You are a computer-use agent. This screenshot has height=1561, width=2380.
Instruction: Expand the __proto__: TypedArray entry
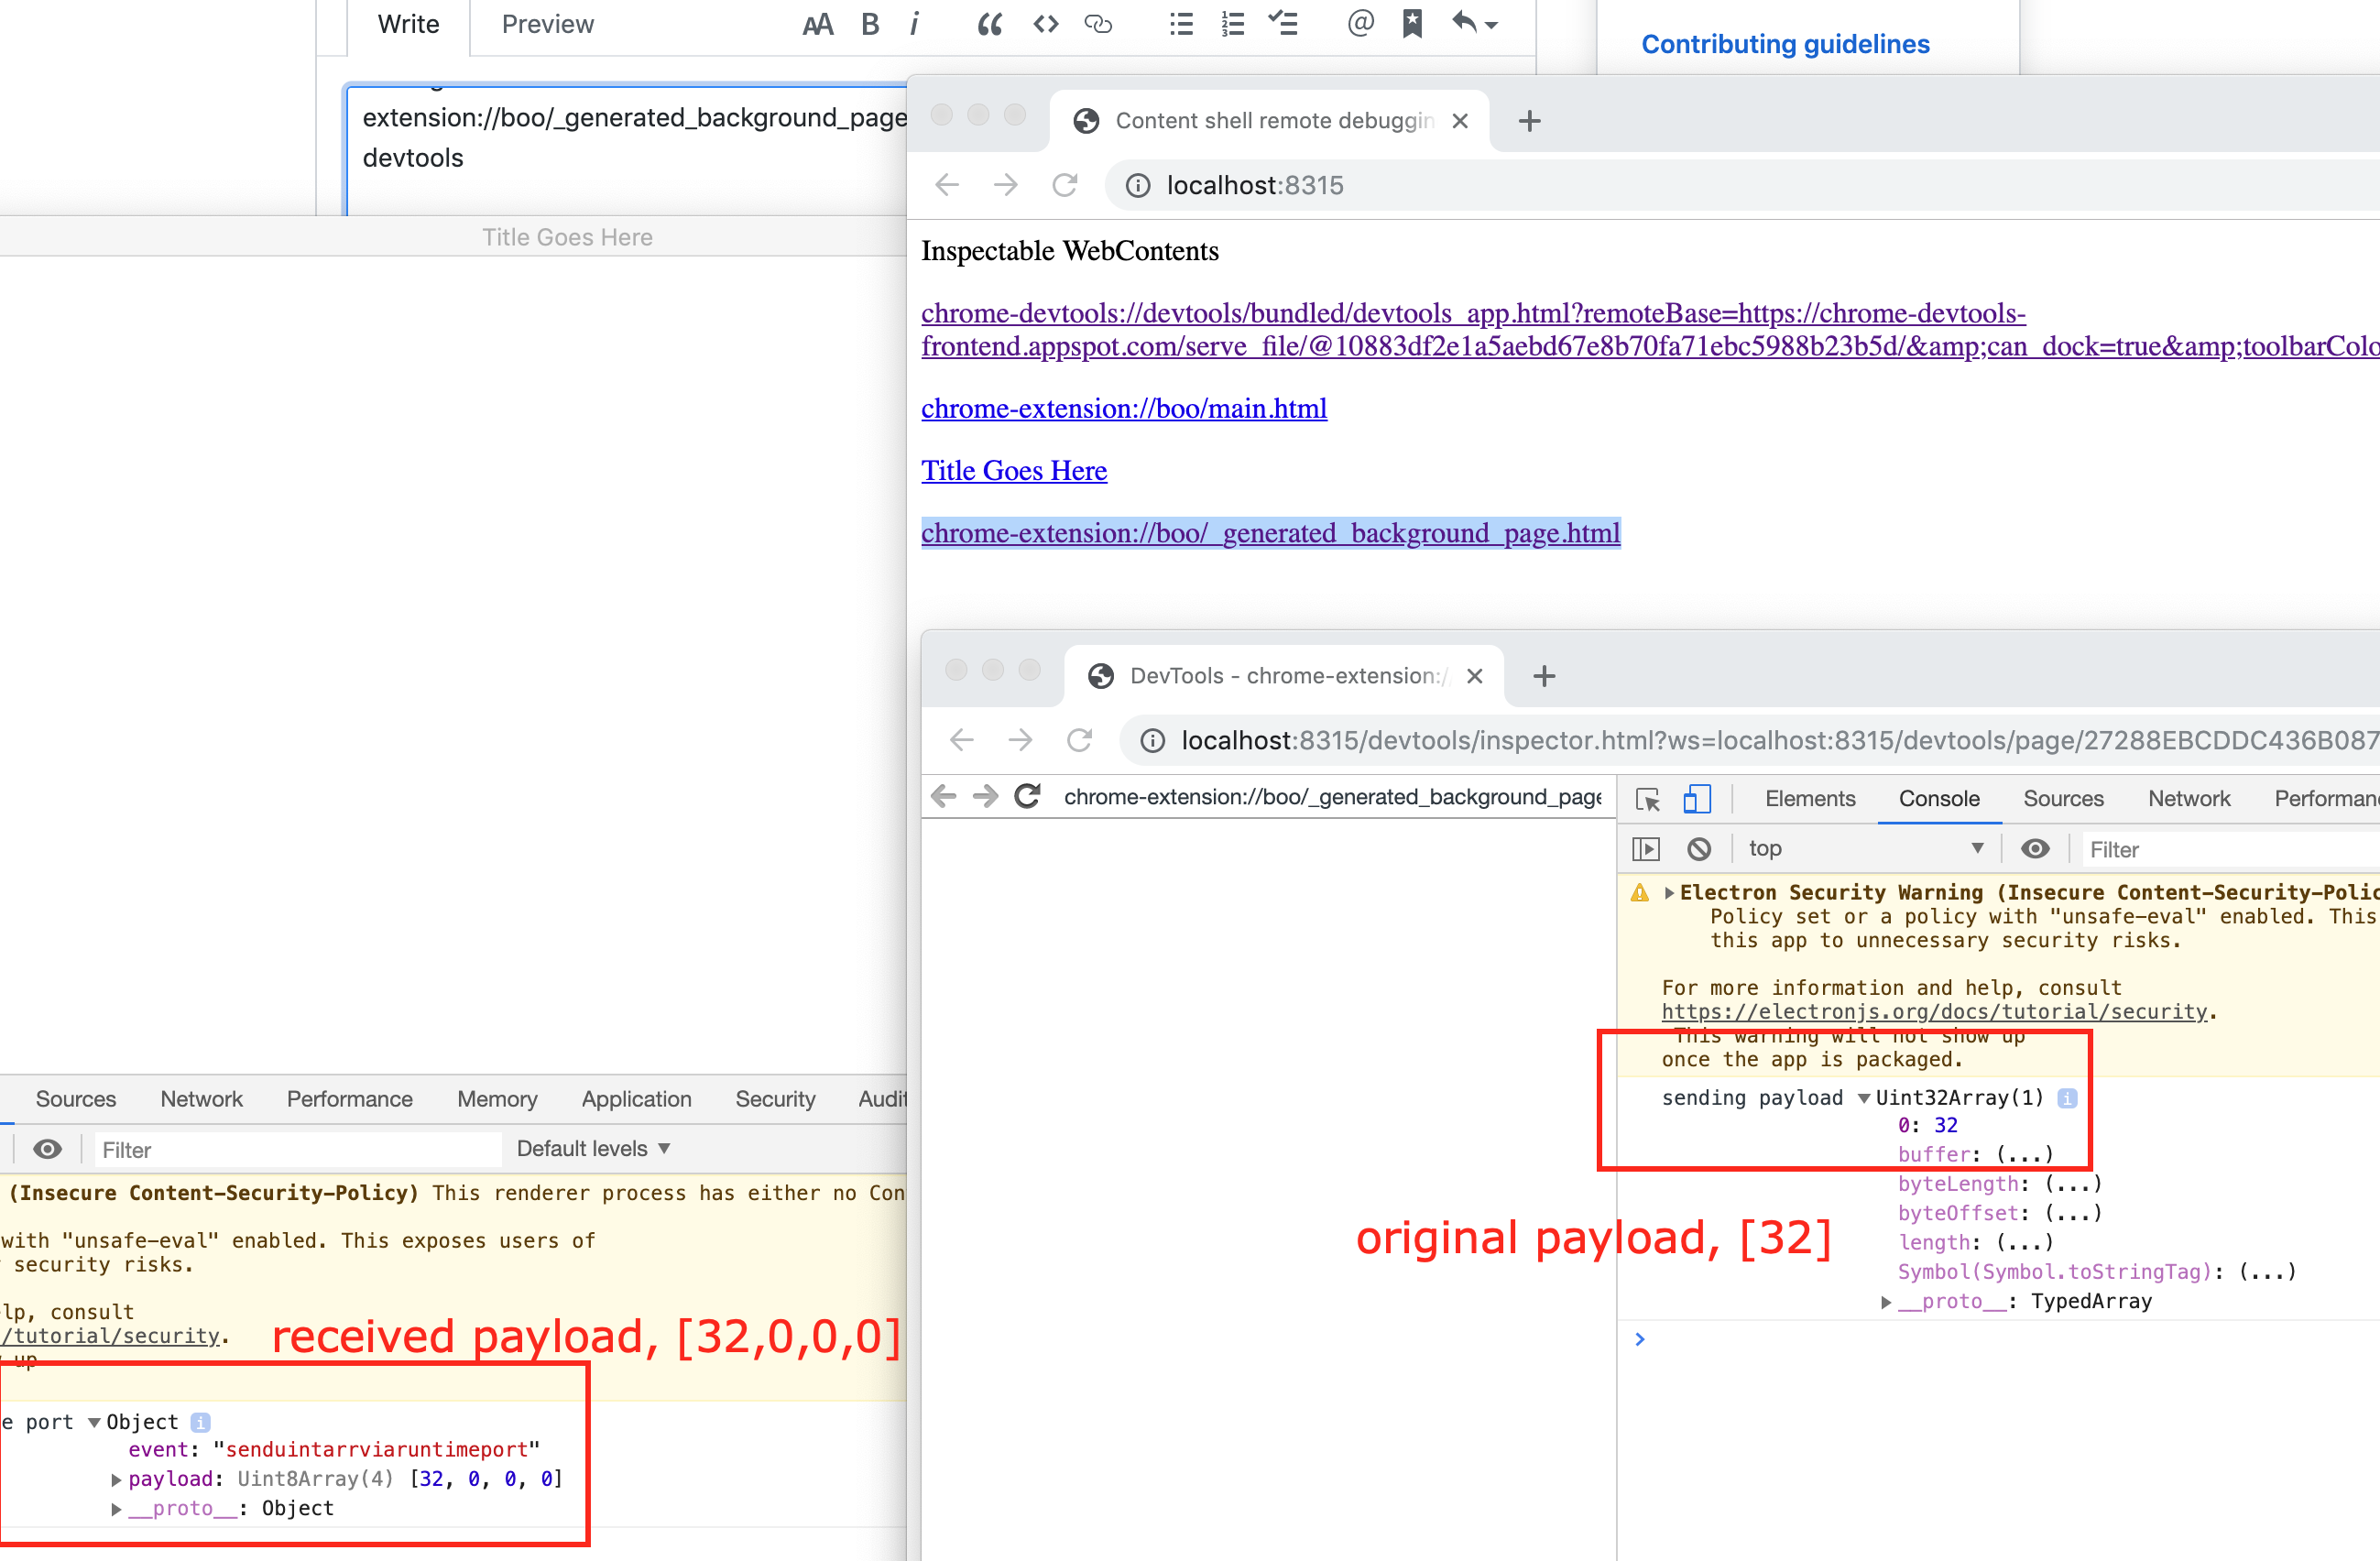point(1885,1301)
